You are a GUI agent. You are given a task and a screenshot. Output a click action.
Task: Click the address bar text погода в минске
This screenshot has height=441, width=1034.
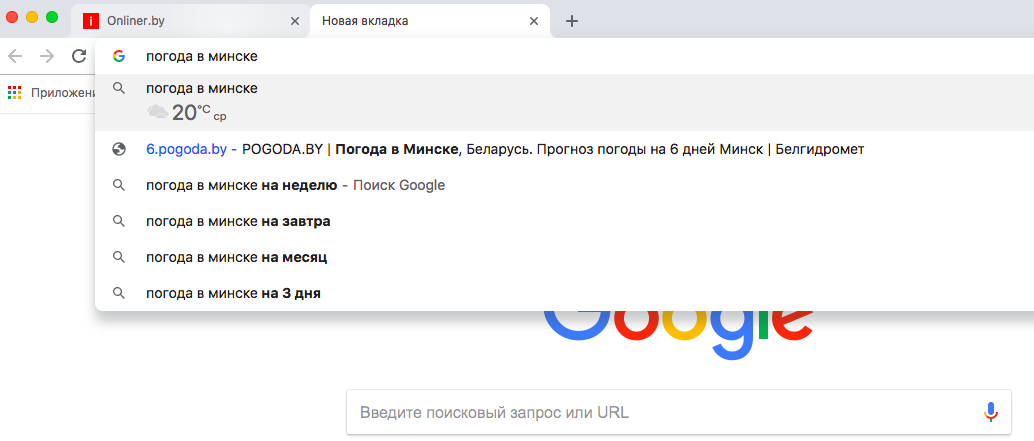point(202,57)
